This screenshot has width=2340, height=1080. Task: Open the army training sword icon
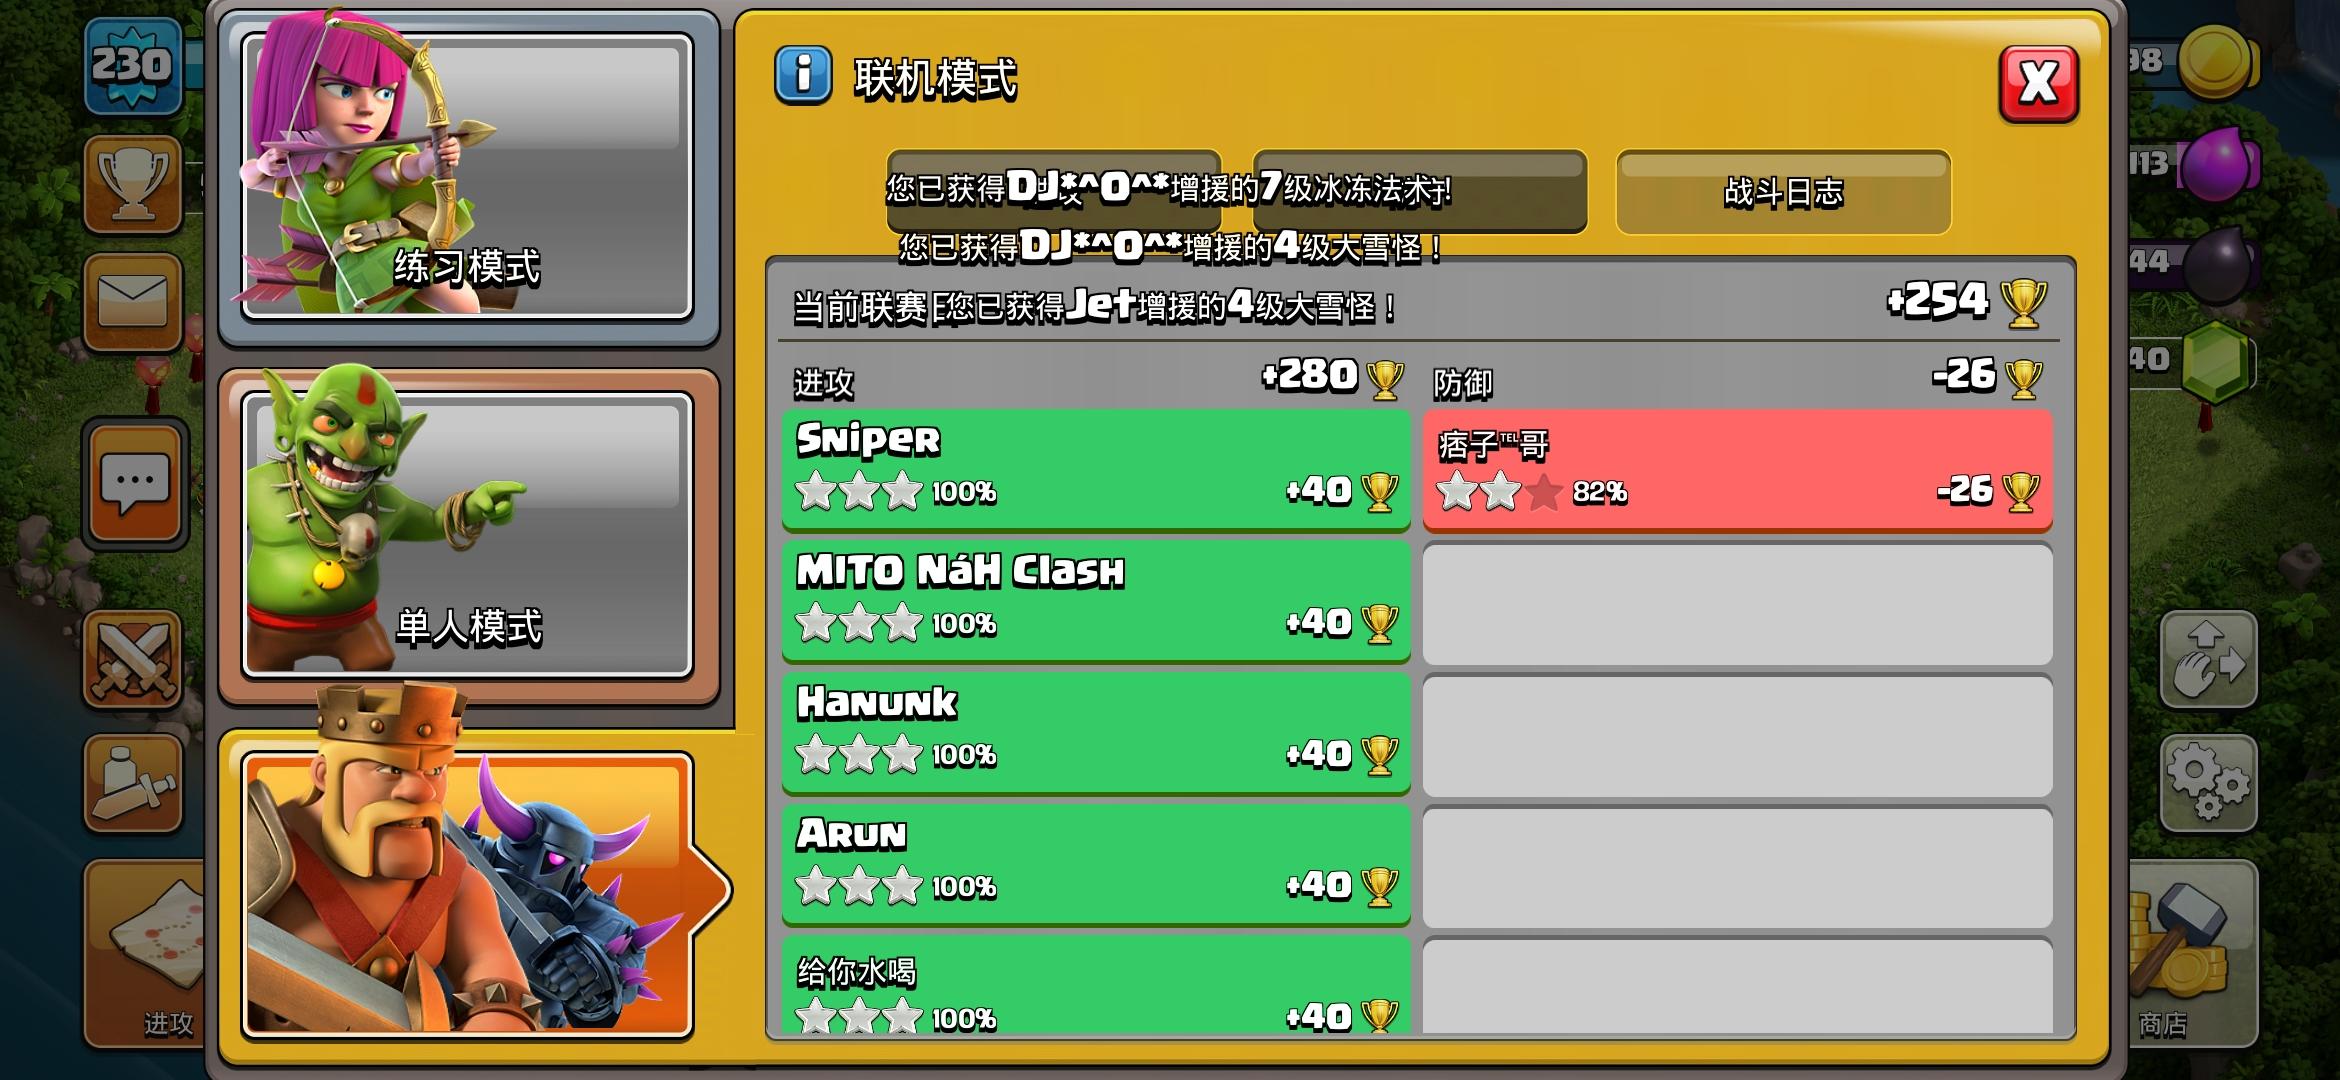[x=133, y=782]
